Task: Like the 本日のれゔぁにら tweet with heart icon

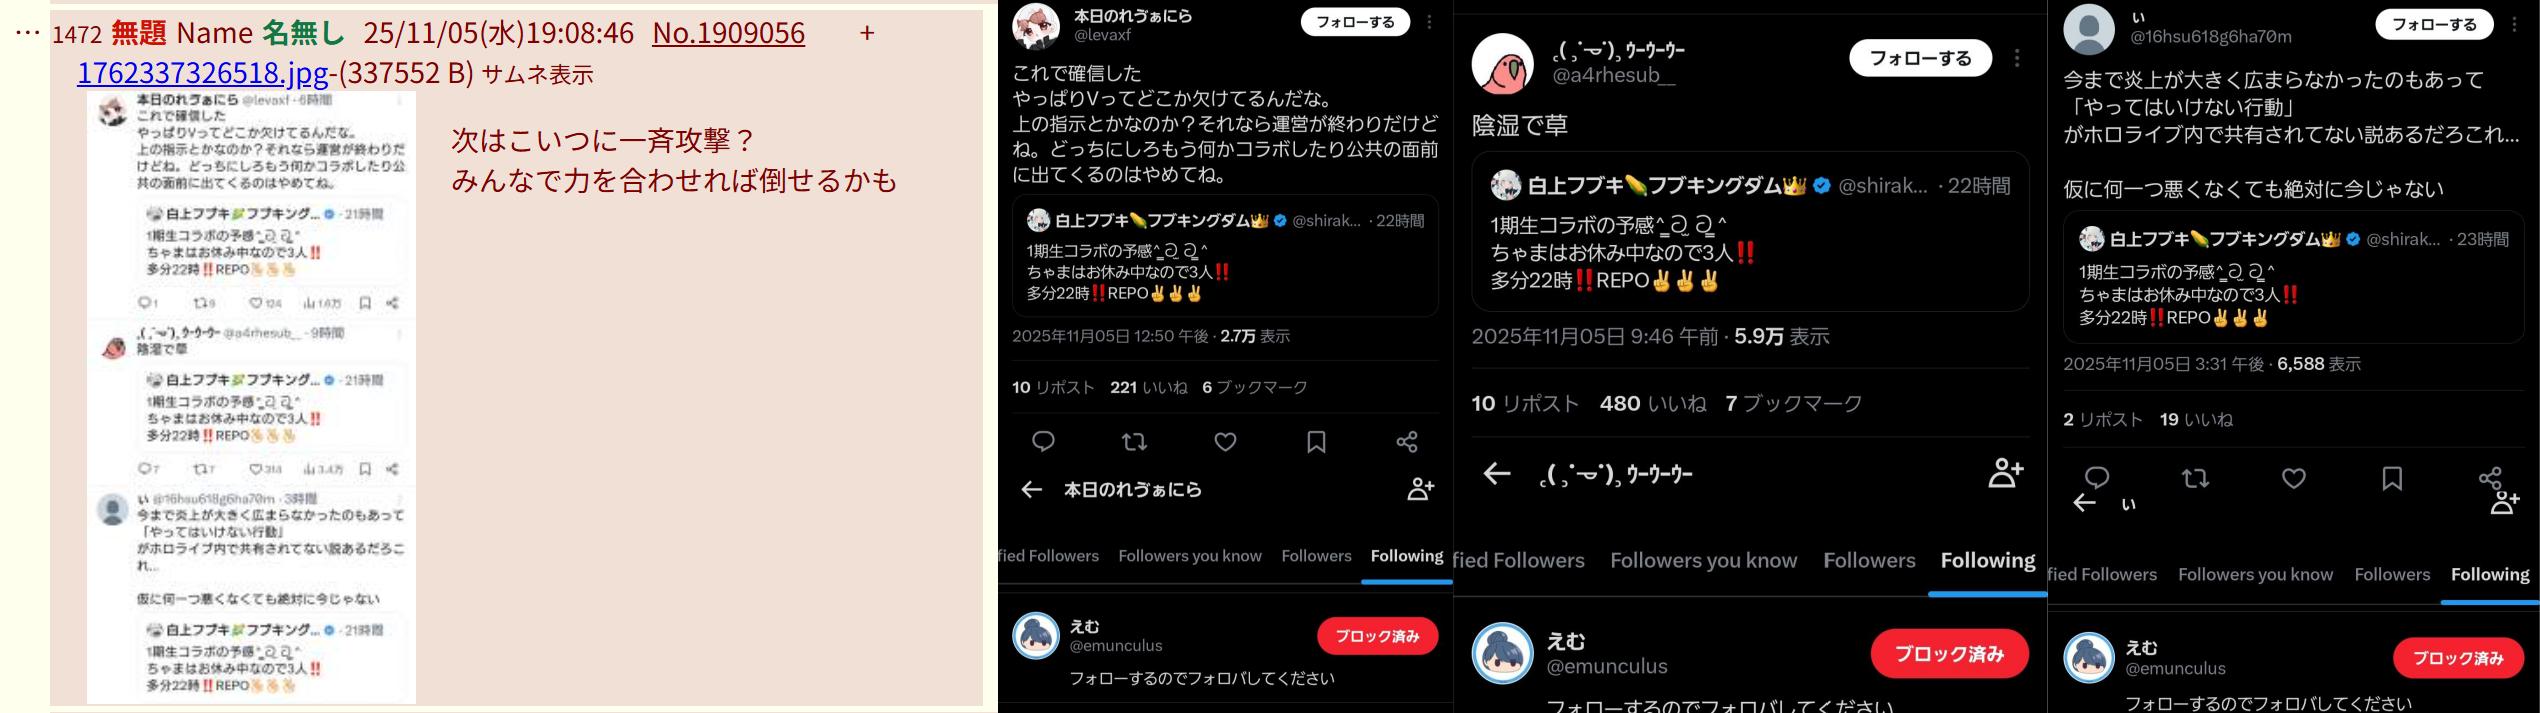Action: click(1225, 442)
